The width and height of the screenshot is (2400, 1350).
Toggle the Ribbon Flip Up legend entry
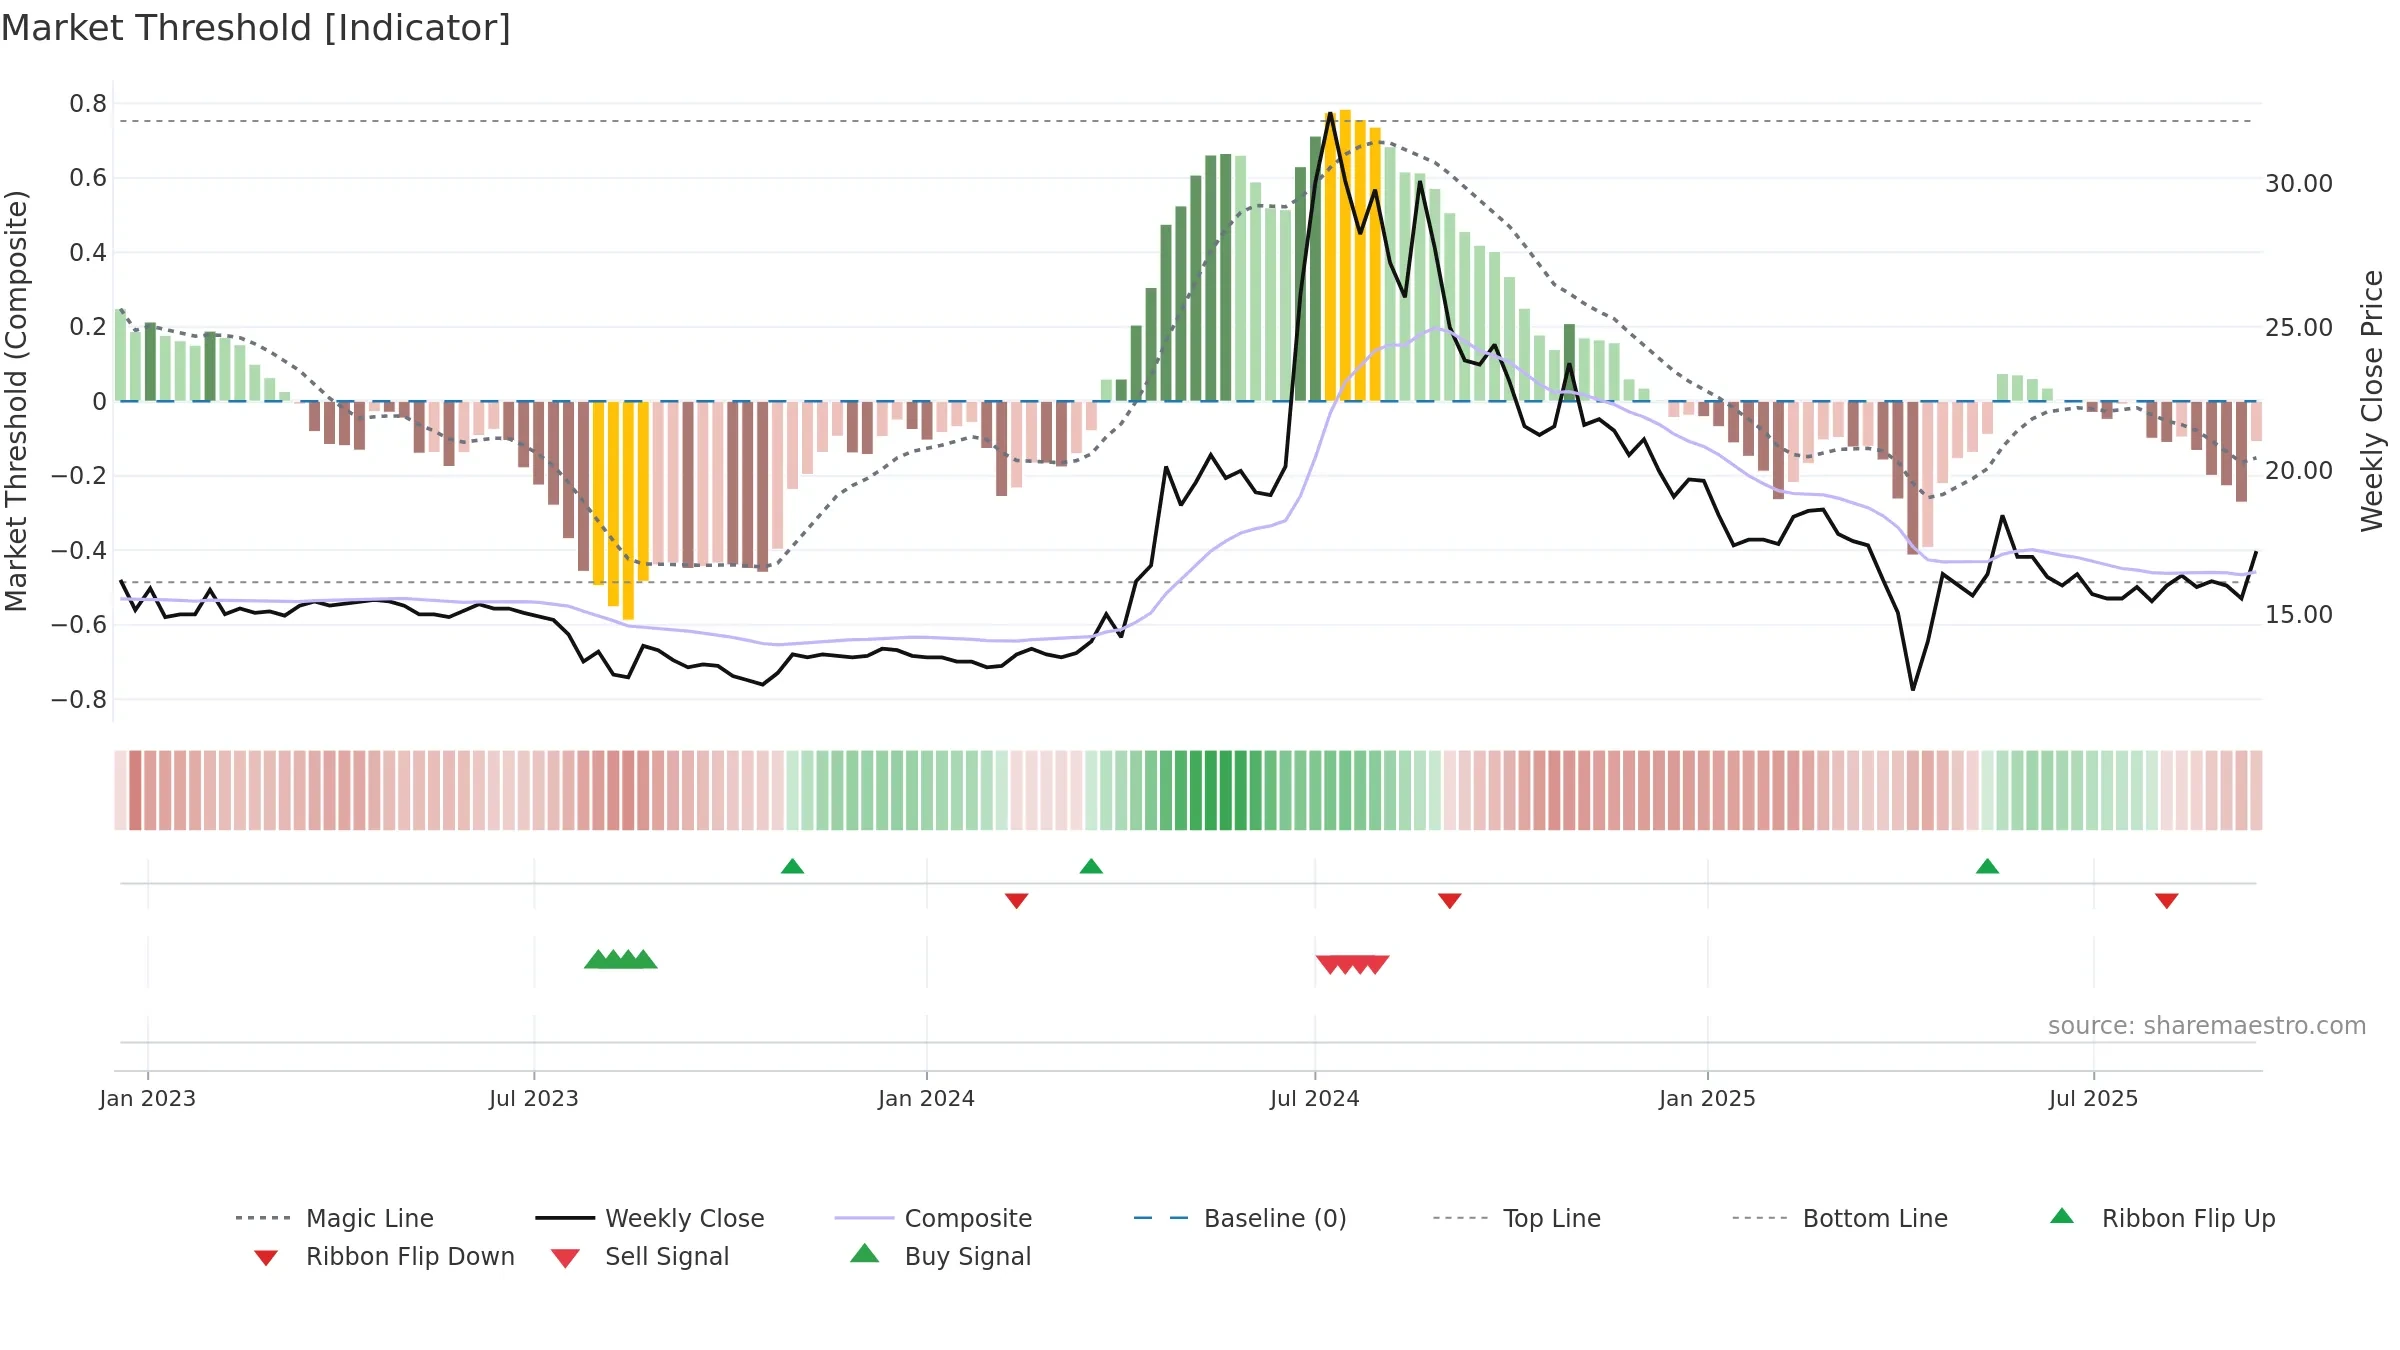2162,1218
